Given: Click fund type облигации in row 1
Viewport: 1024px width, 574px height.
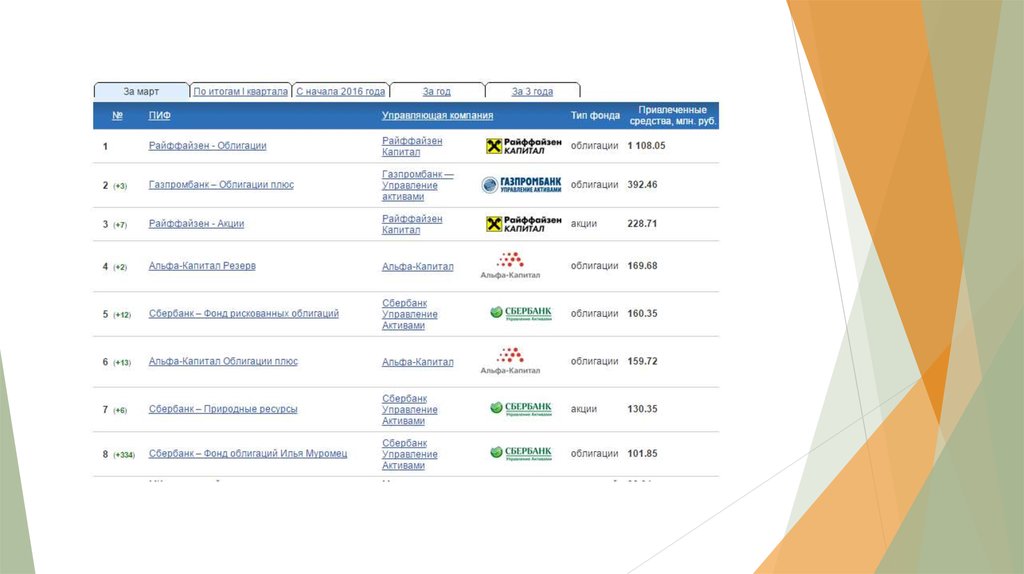Looking at the screenshot, I should coord(594,146).
